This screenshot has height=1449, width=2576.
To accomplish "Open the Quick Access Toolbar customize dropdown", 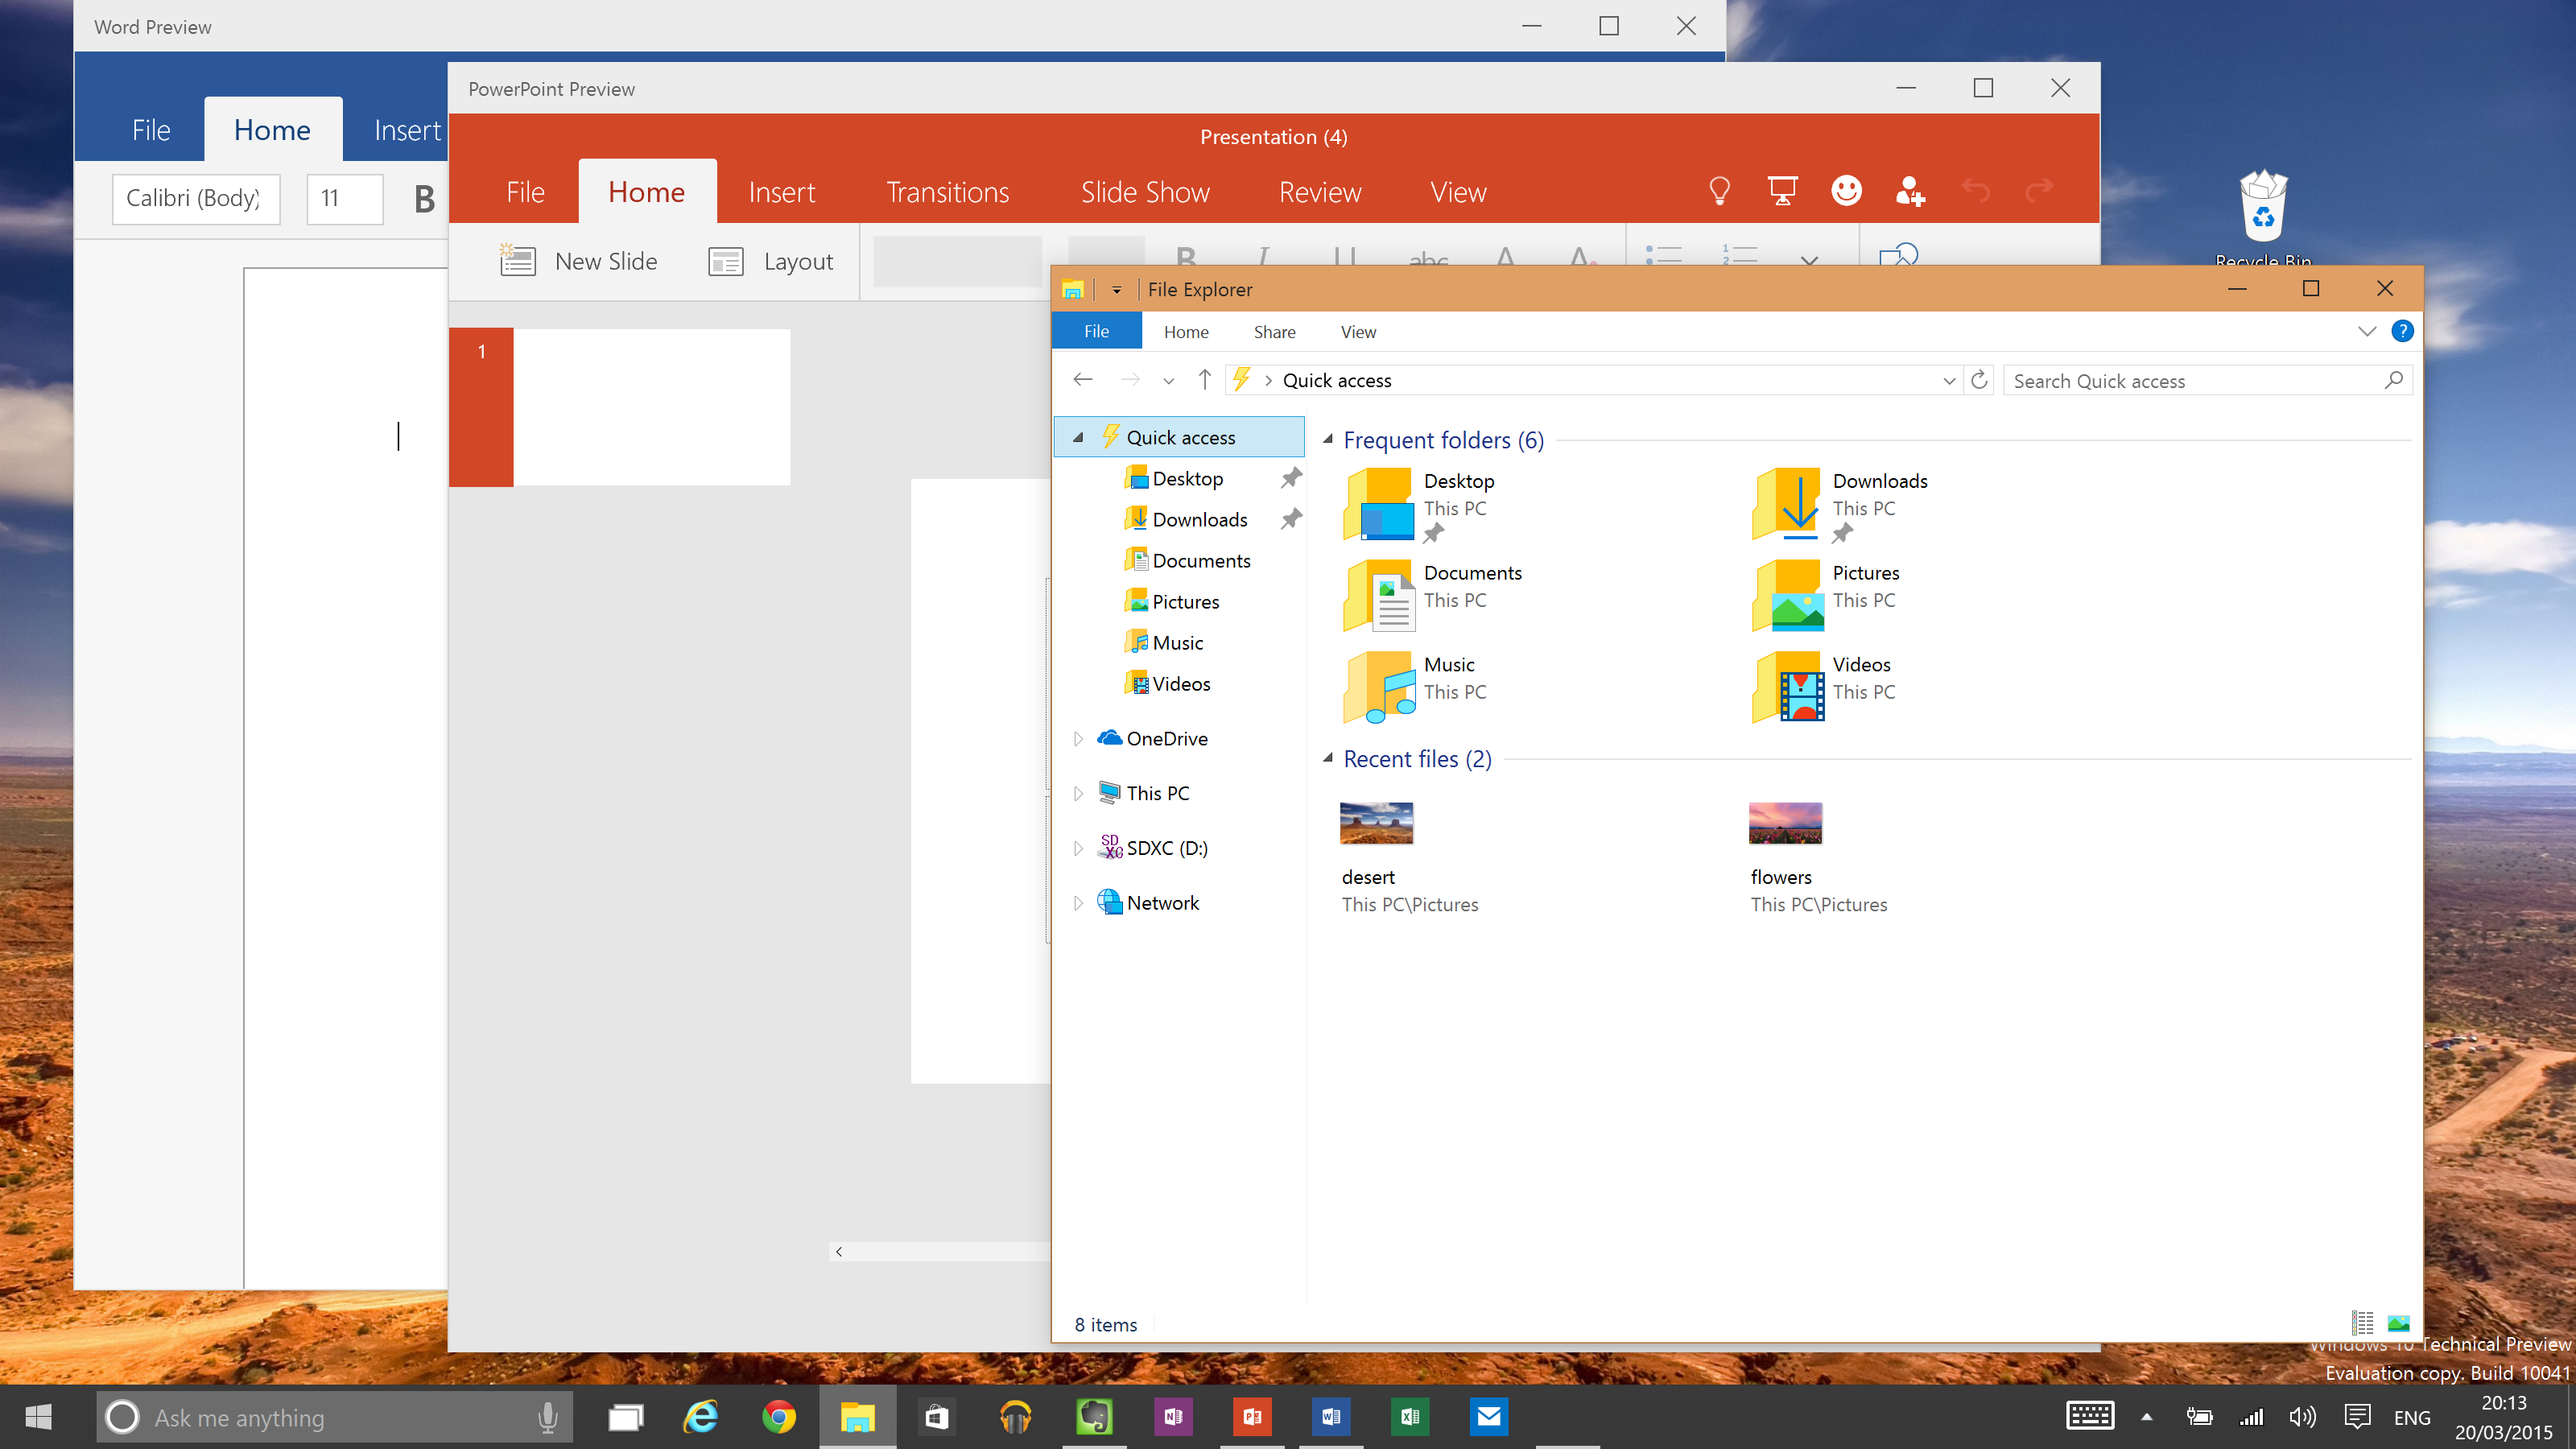I will click(1116, 290).
